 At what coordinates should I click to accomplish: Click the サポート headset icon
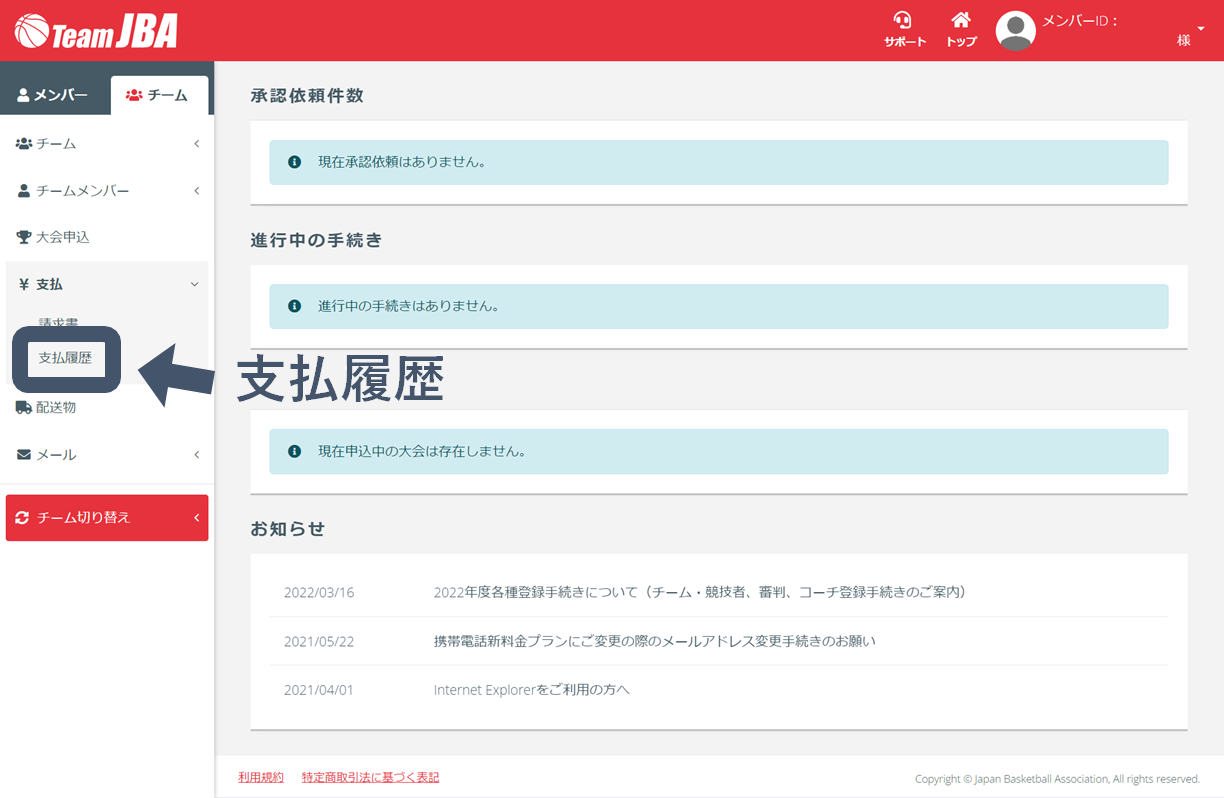point(904,20)
